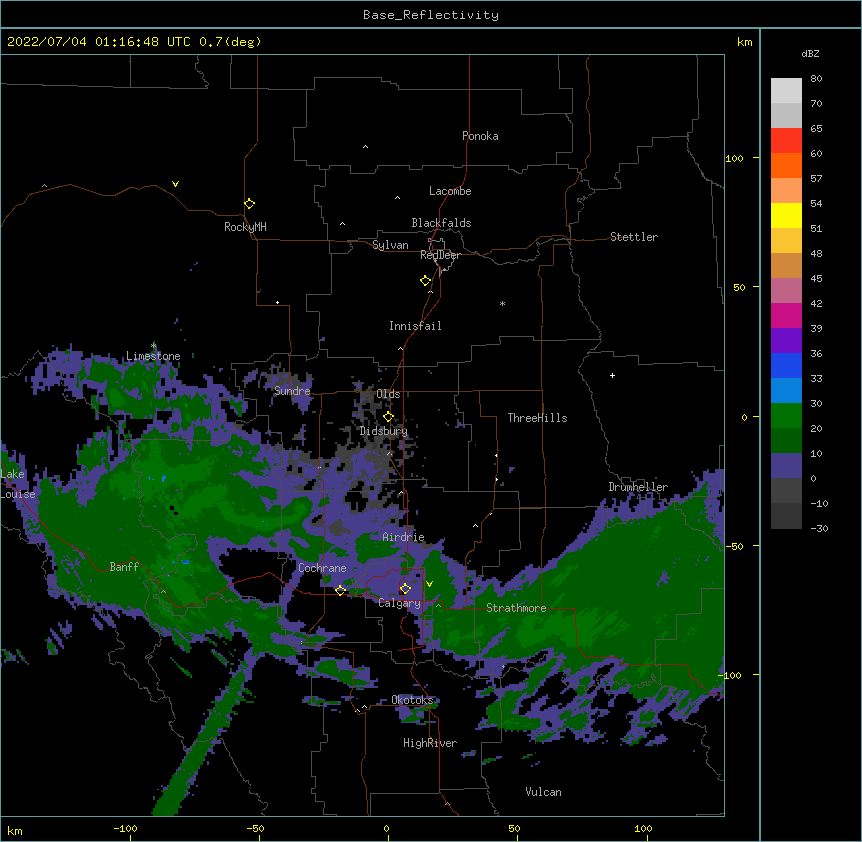
Task: Click the Blackfalds city label
Action: [441, 223]
